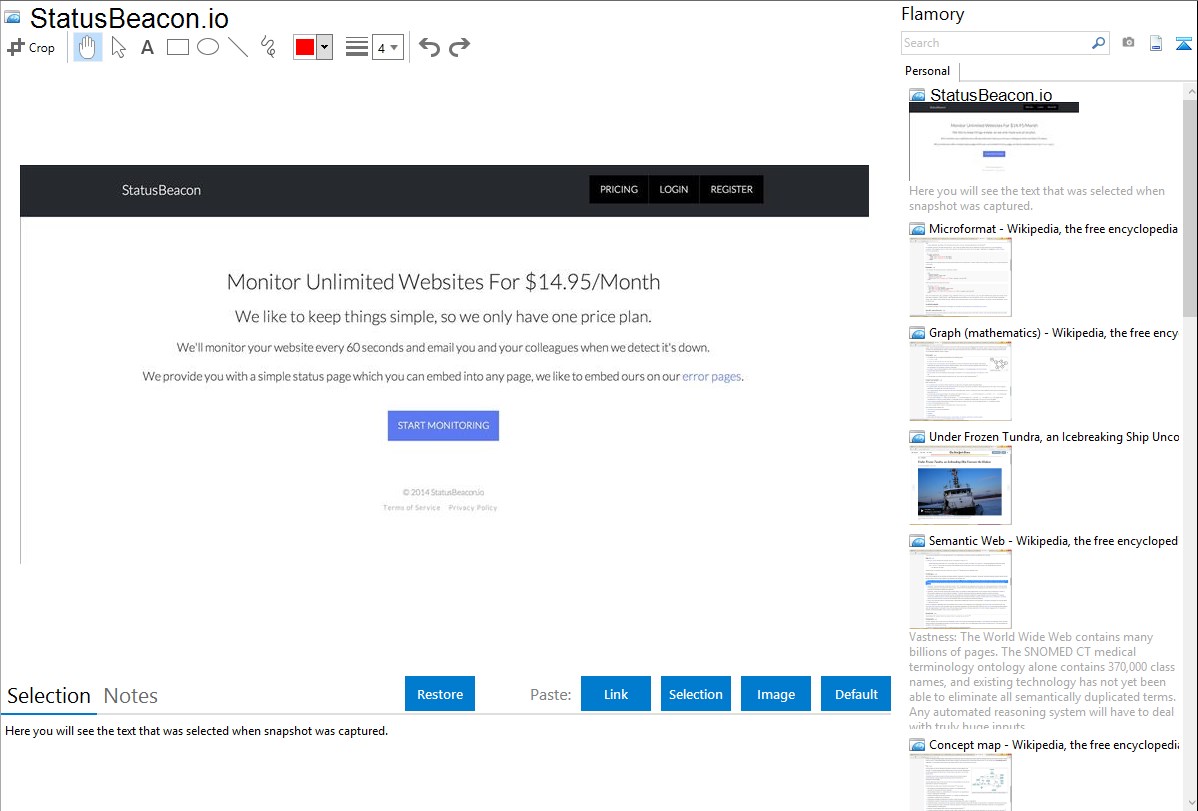Click the red color swatch
The image size is (1198, 811).
point(305,47)
